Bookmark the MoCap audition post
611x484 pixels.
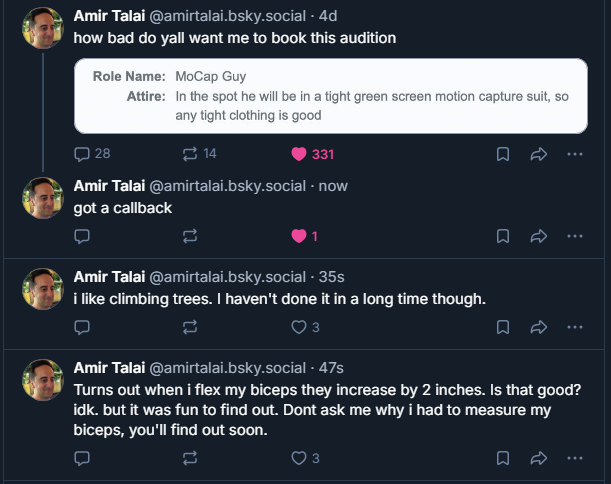[x=504, y=154]
